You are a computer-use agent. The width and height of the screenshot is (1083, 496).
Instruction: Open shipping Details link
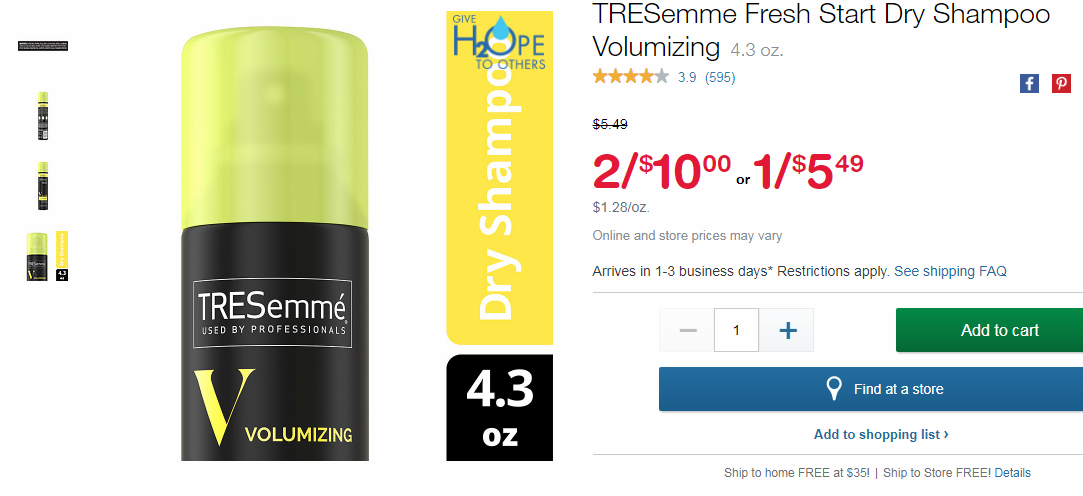pos(1013,473)
